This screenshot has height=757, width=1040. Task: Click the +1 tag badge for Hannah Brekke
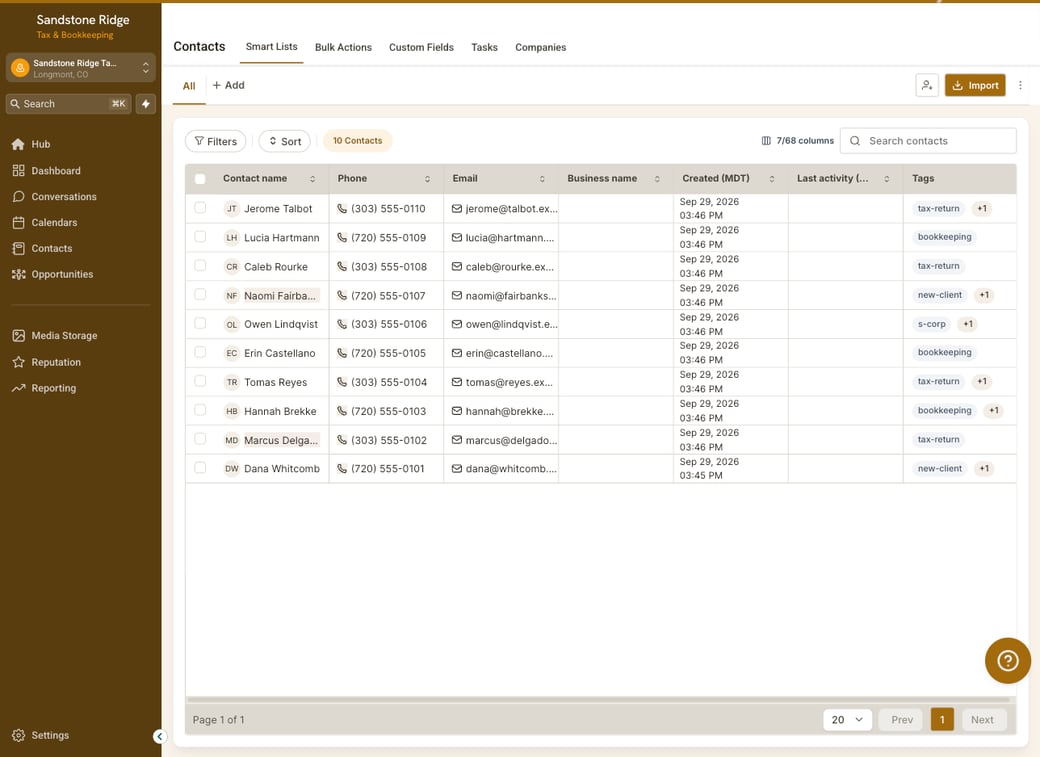pos(993,411)
